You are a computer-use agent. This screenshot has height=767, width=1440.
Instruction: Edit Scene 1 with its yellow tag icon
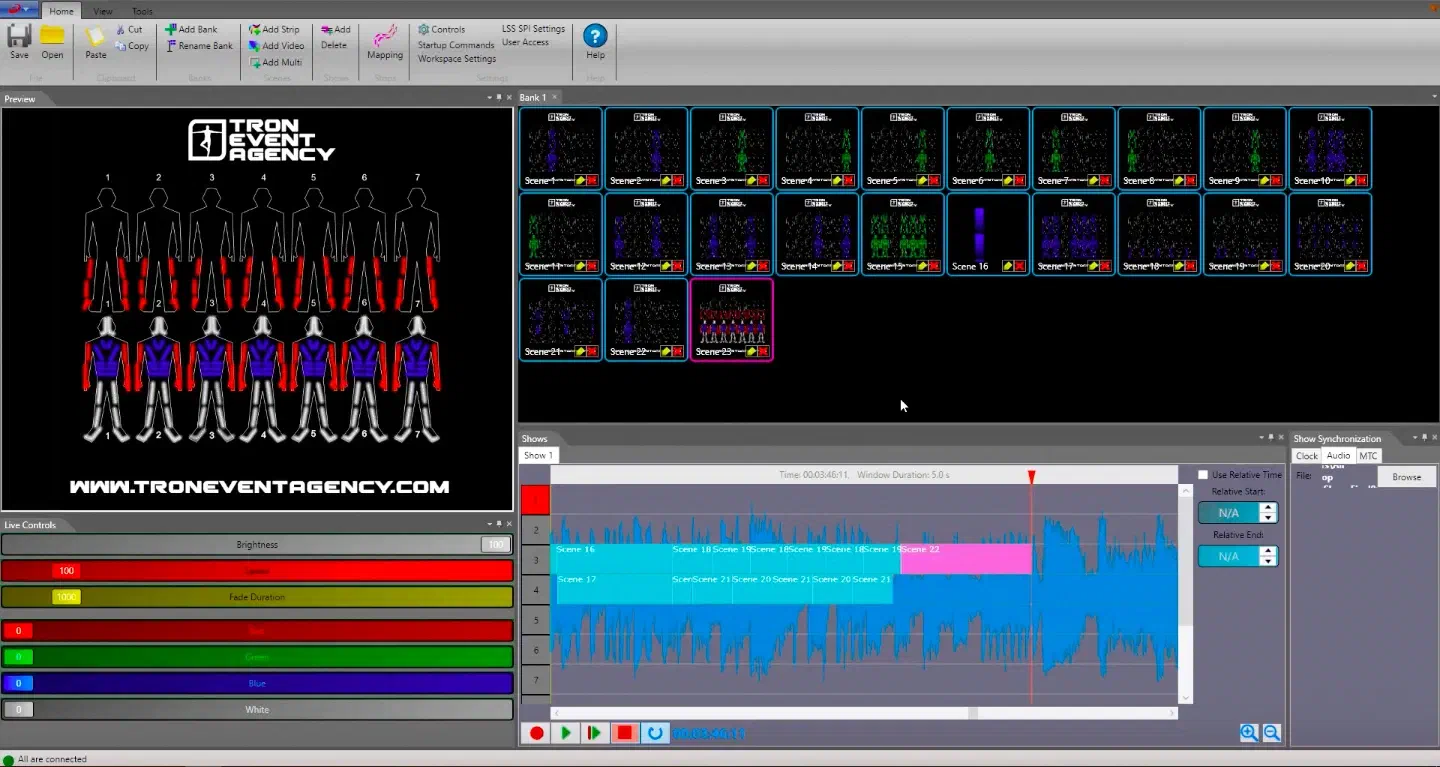[x=580, y=181]
